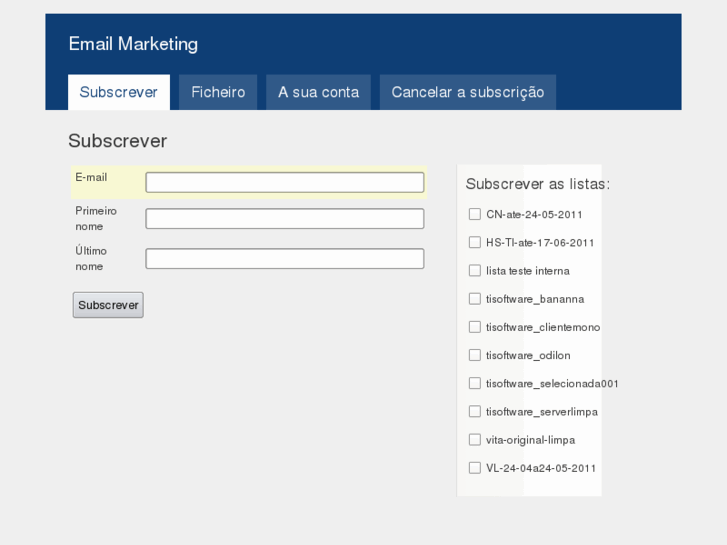Enable the tisoftware_serverlimpa checkbox
Screen dimensions: 727x545
[475, 411]
